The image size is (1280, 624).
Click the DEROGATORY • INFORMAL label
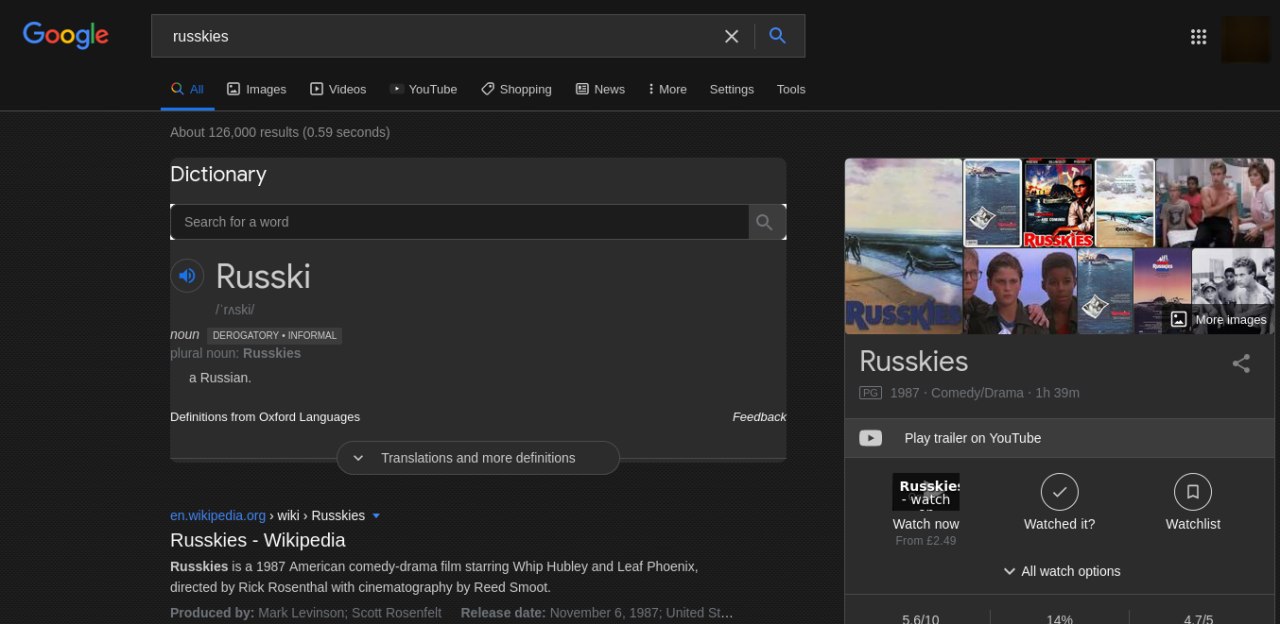(275, 336)
